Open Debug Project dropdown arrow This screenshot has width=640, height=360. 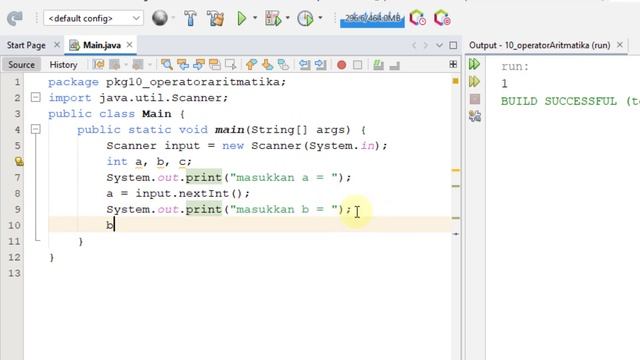pyautogui.click(x=288, y=18)
